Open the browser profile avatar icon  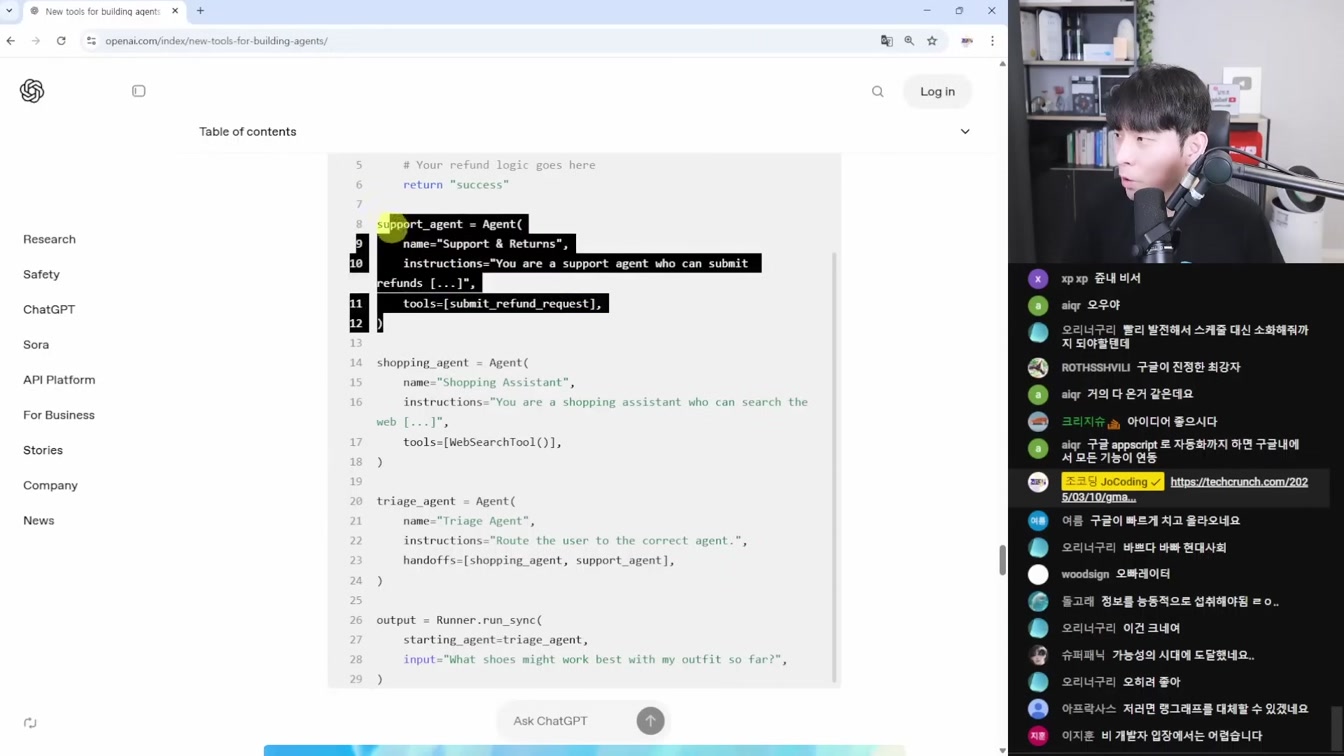967,41
